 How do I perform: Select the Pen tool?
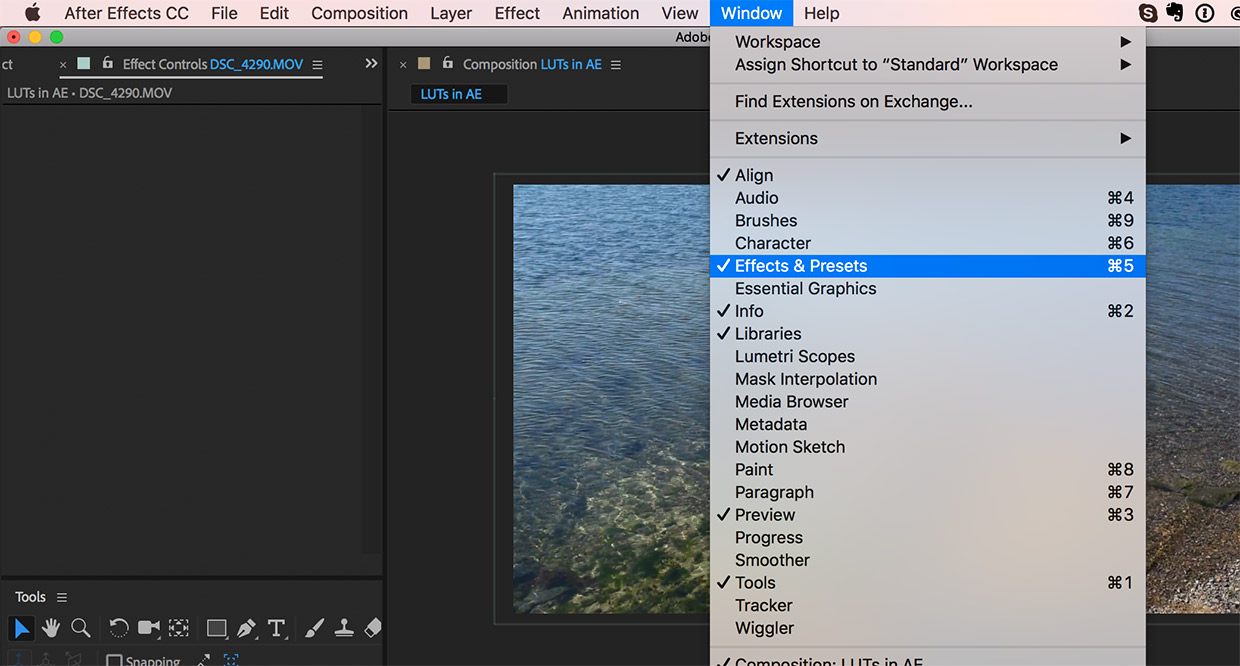(247, 628)
